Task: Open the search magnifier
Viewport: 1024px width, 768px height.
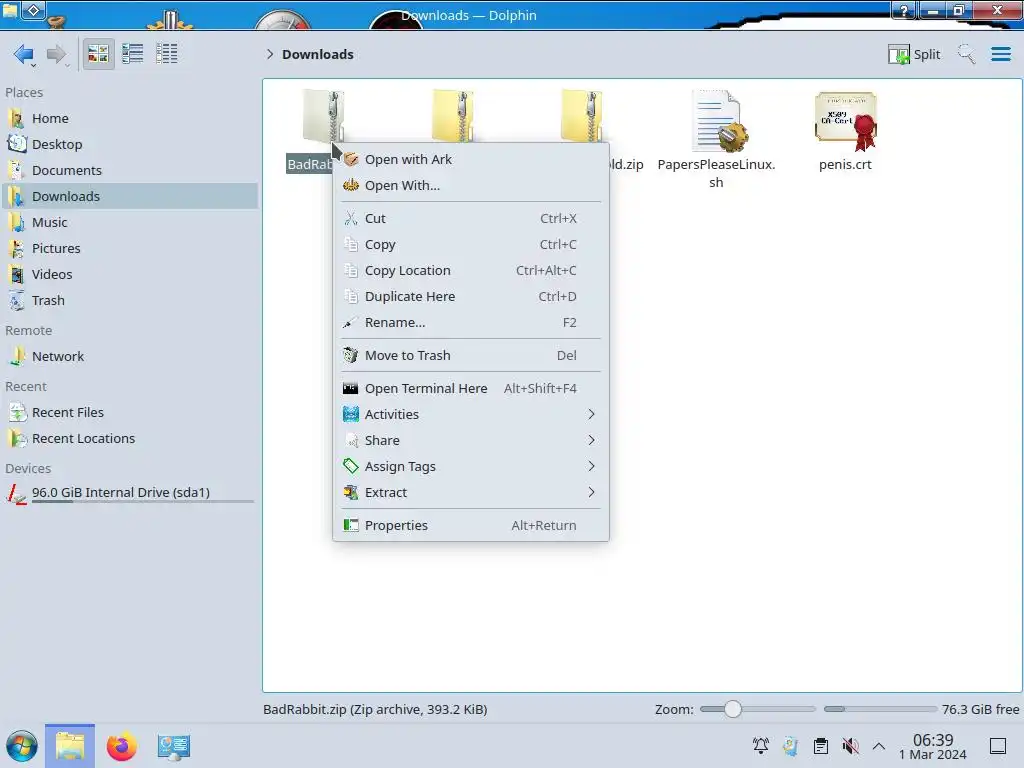Action: (966, 54)
